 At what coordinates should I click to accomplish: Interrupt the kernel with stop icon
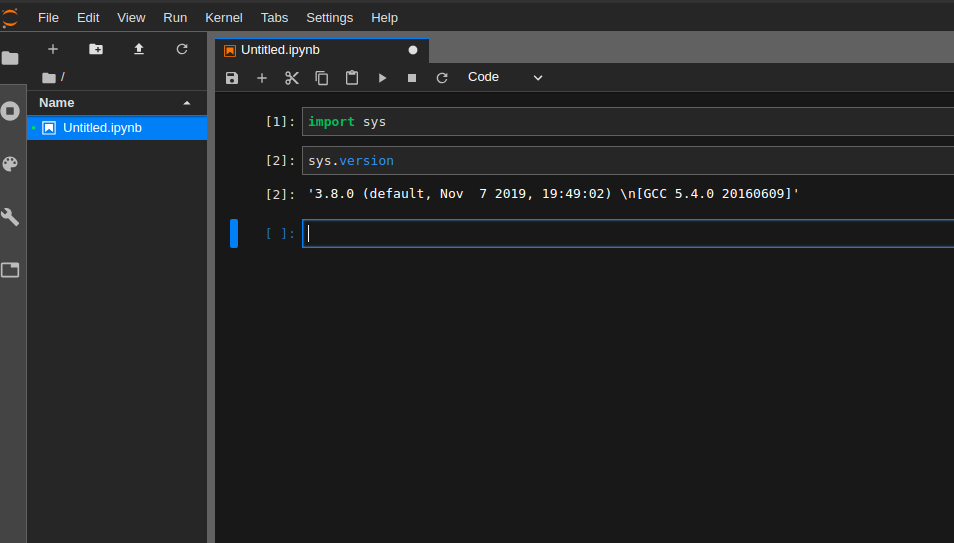[411, 78]
